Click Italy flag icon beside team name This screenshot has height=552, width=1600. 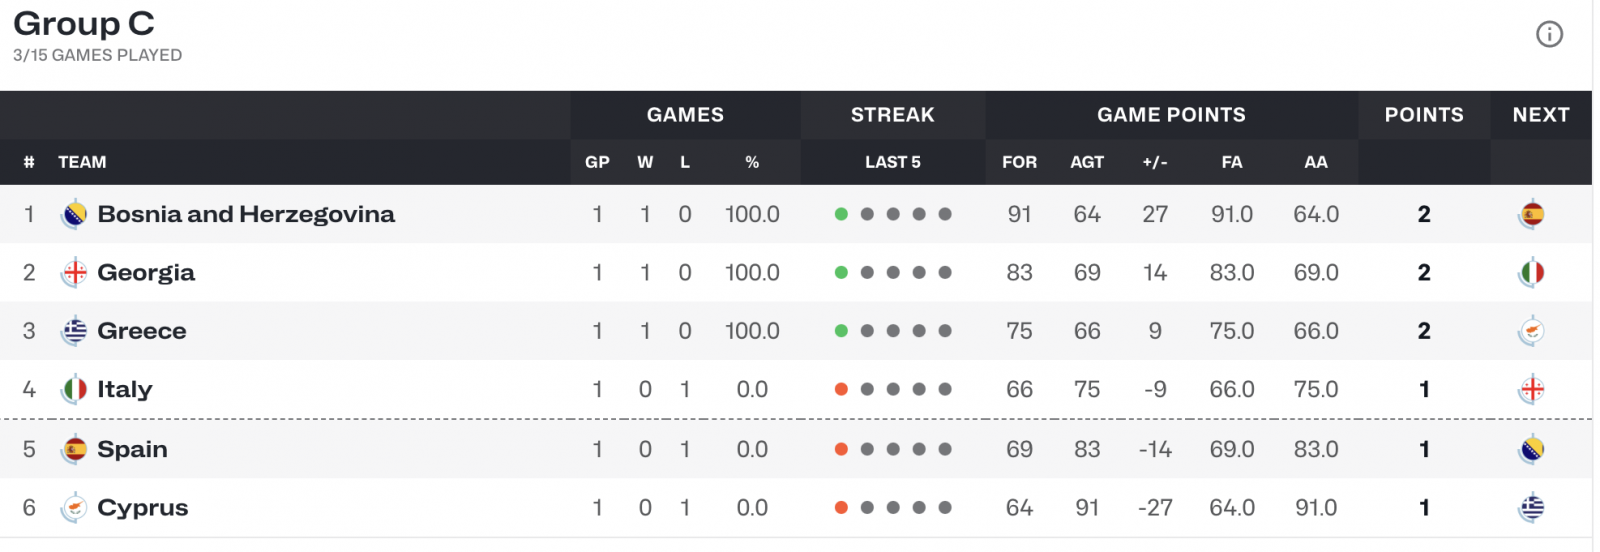74,389
